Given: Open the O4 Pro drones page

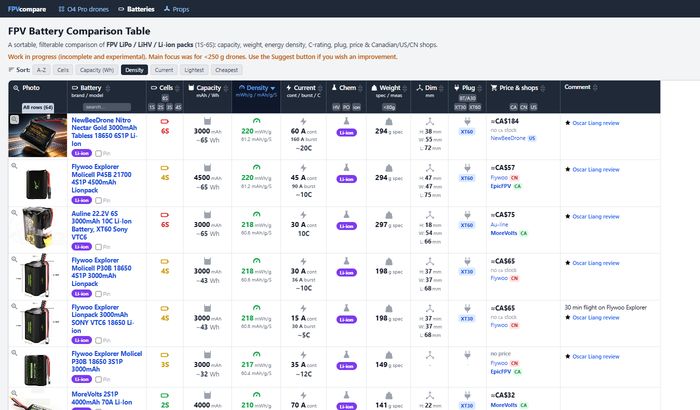Looking at the screenshot, I should coord(83,9).
